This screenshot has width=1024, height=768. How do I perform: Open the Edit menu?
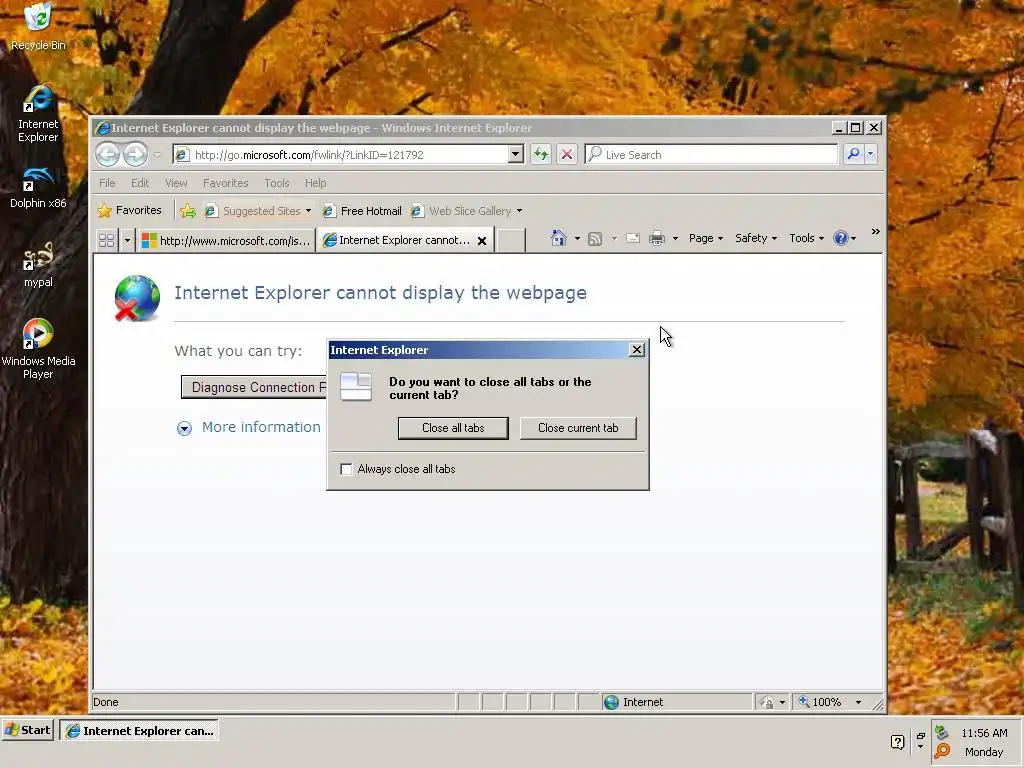140,183
